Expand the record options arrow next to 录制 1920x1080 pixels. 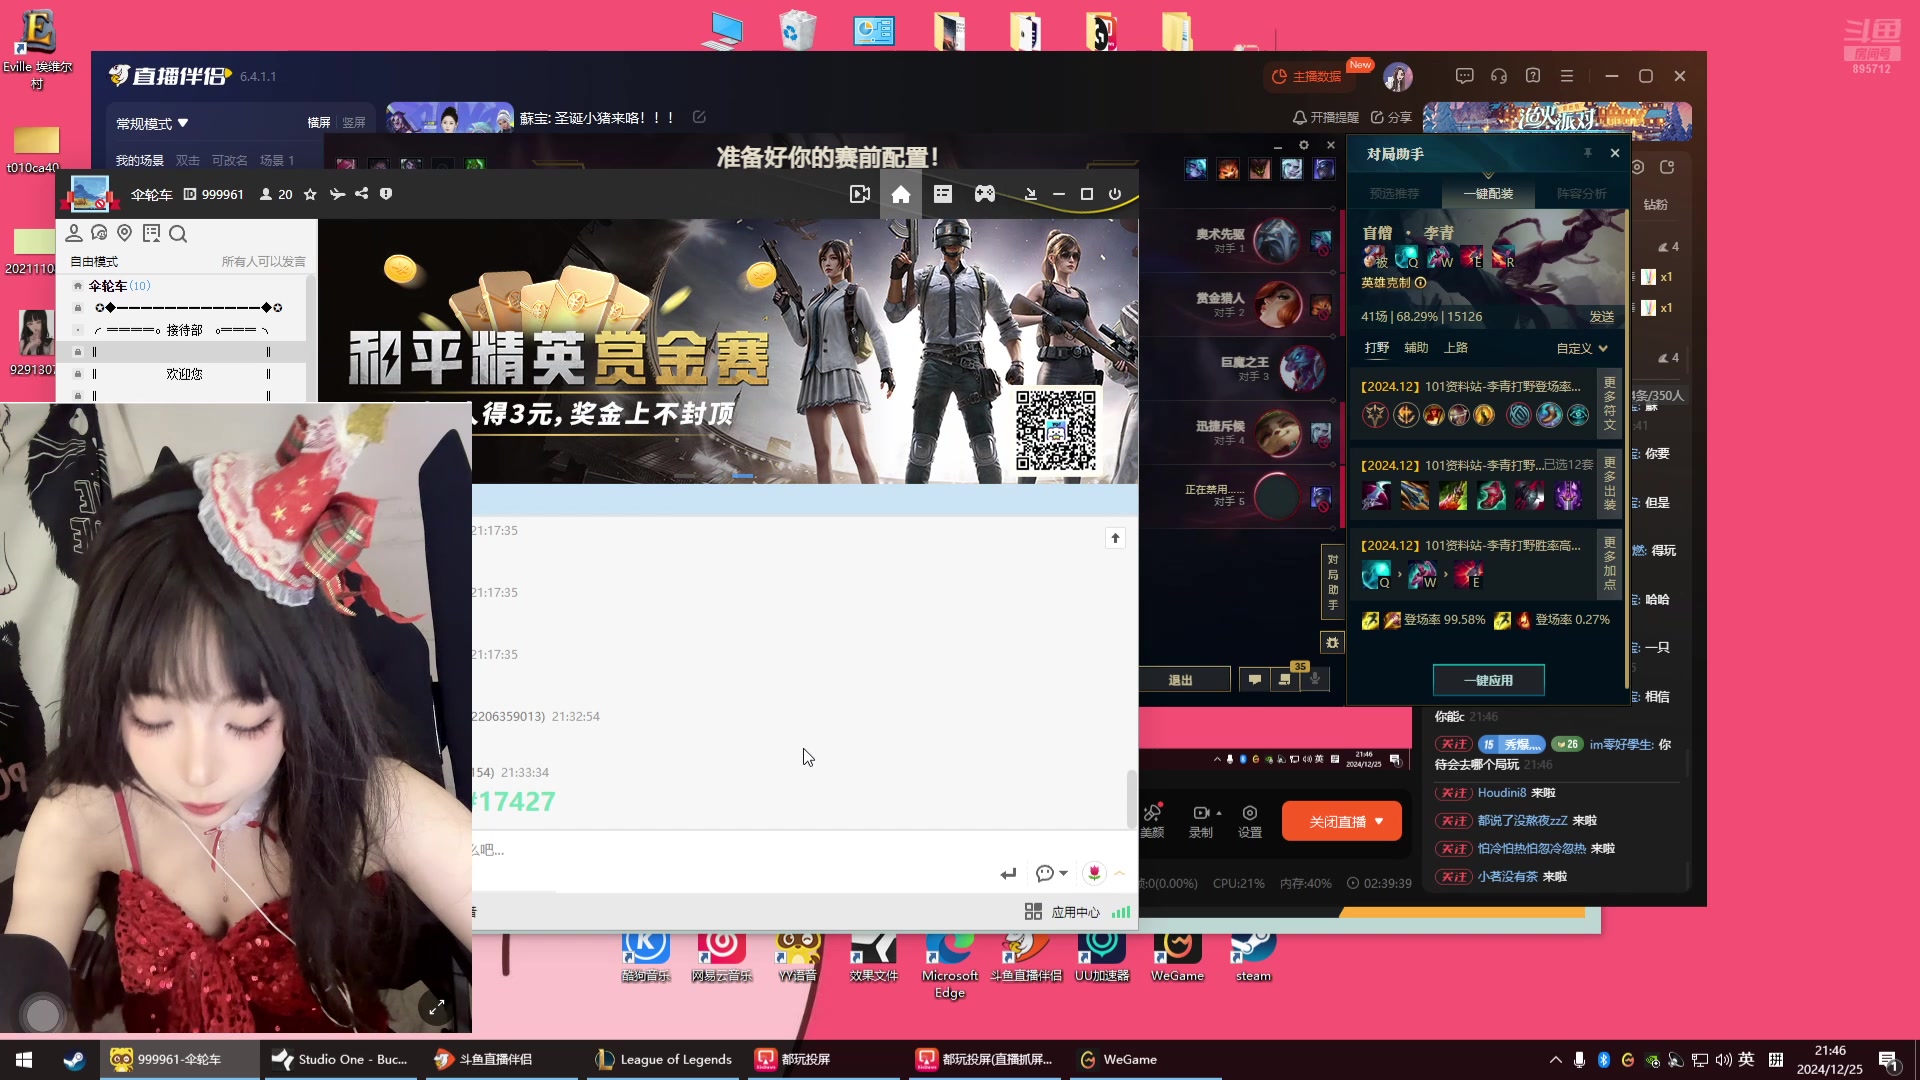(1219, 813)
